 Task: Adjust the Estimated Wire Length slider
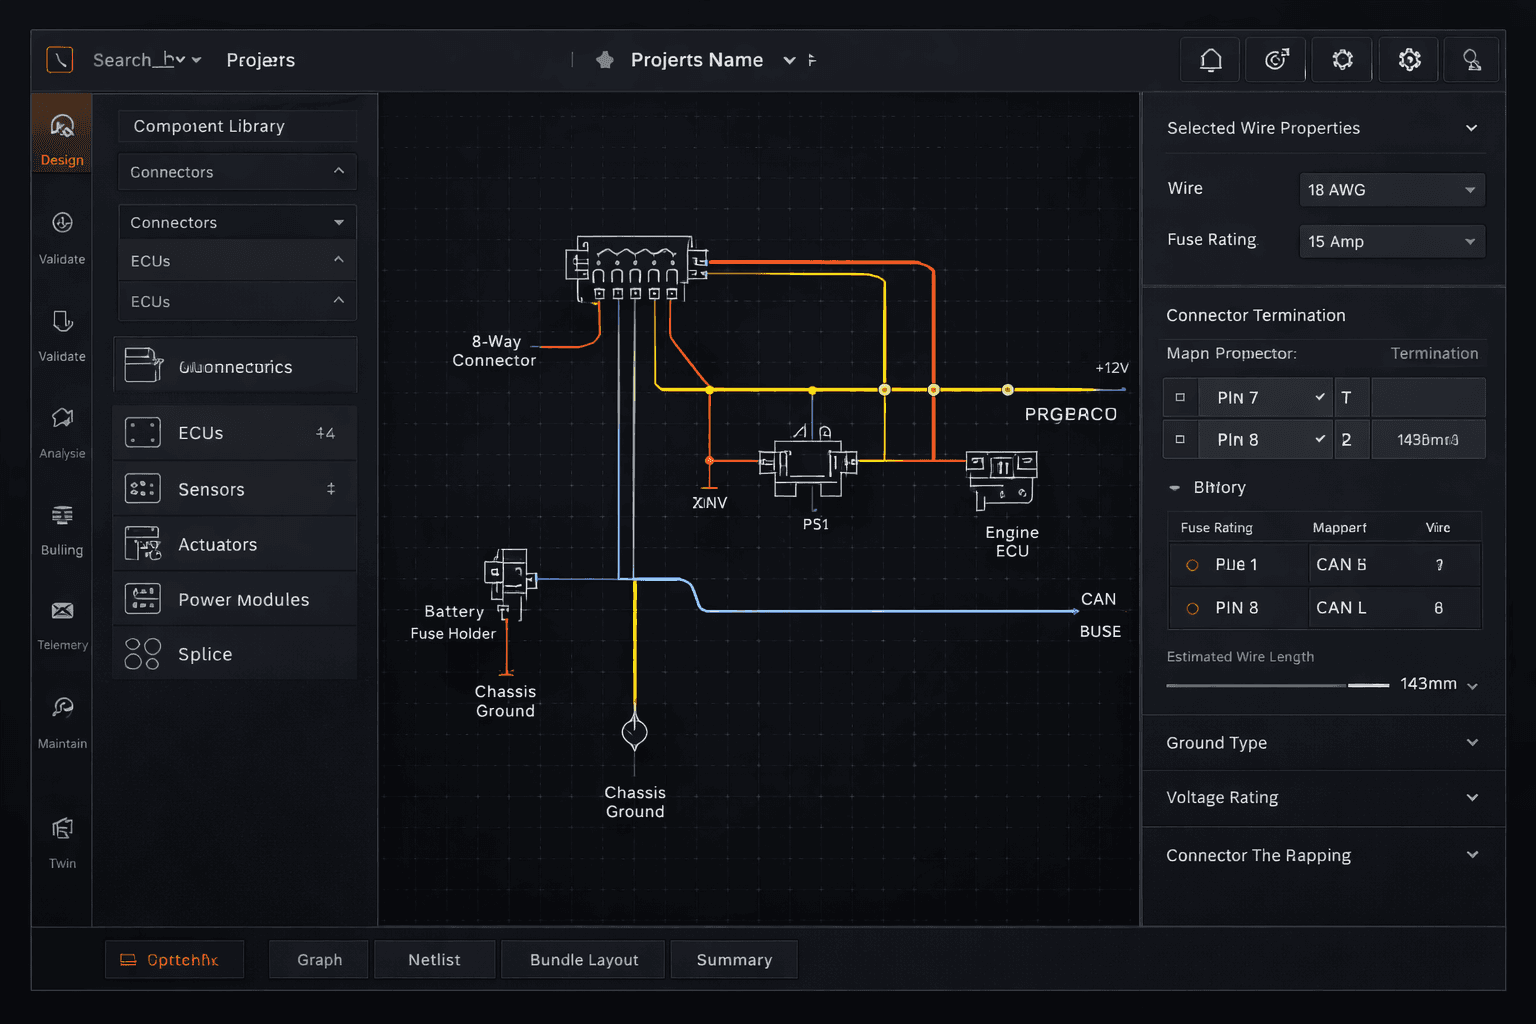pyautogui.click(x=1368, y=686)
